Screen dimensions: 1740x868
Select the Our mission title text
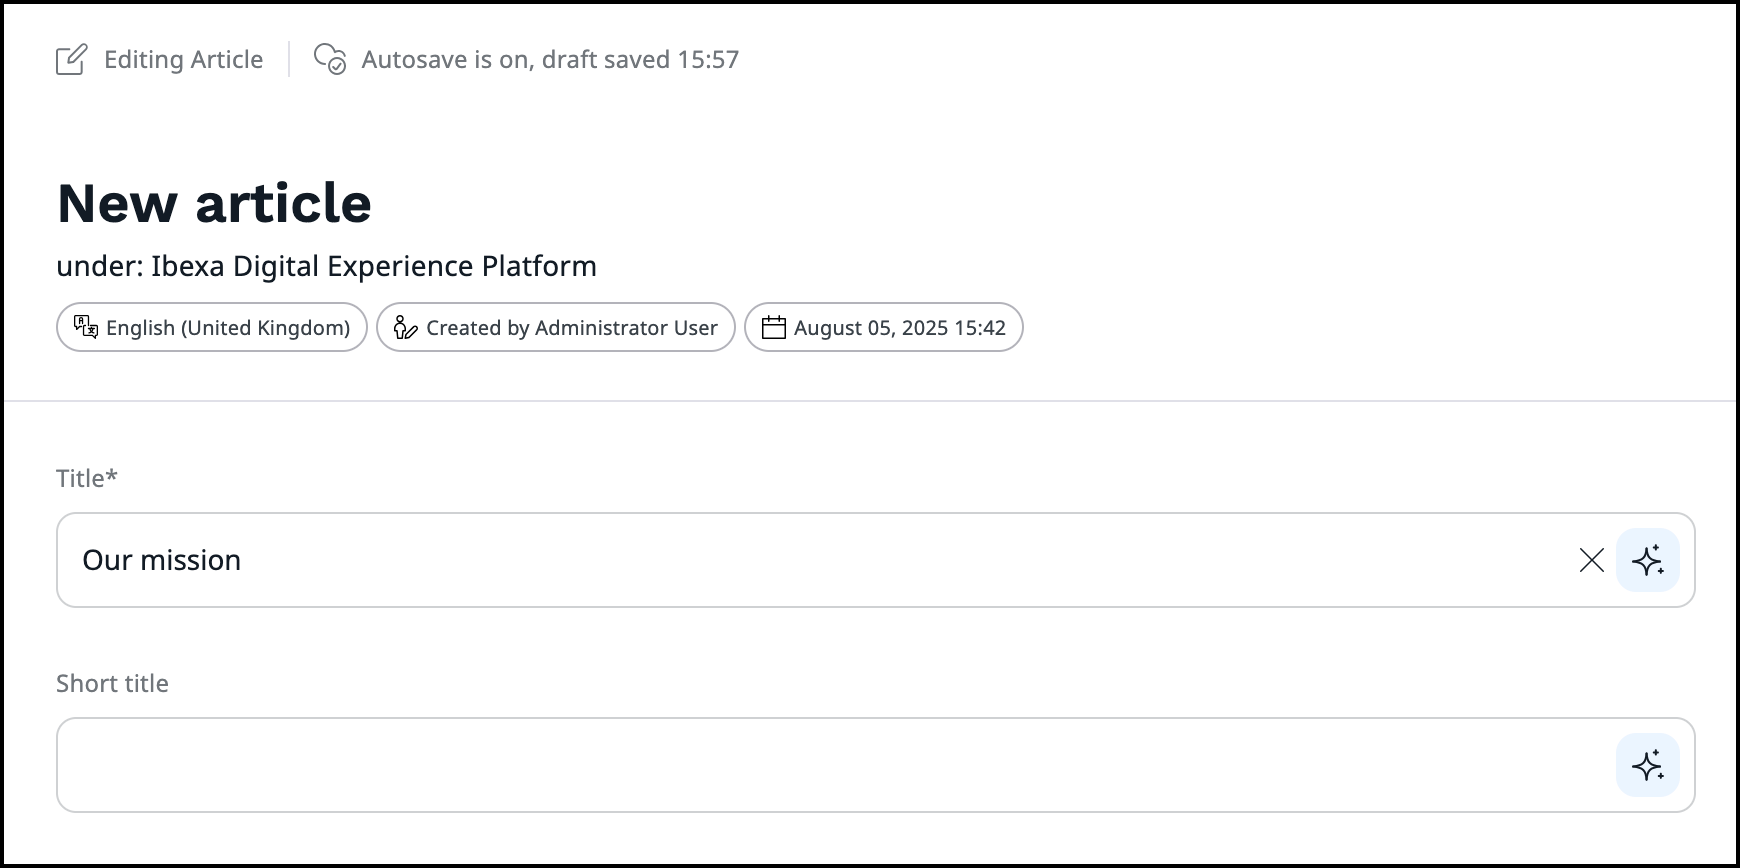[162, 560]
